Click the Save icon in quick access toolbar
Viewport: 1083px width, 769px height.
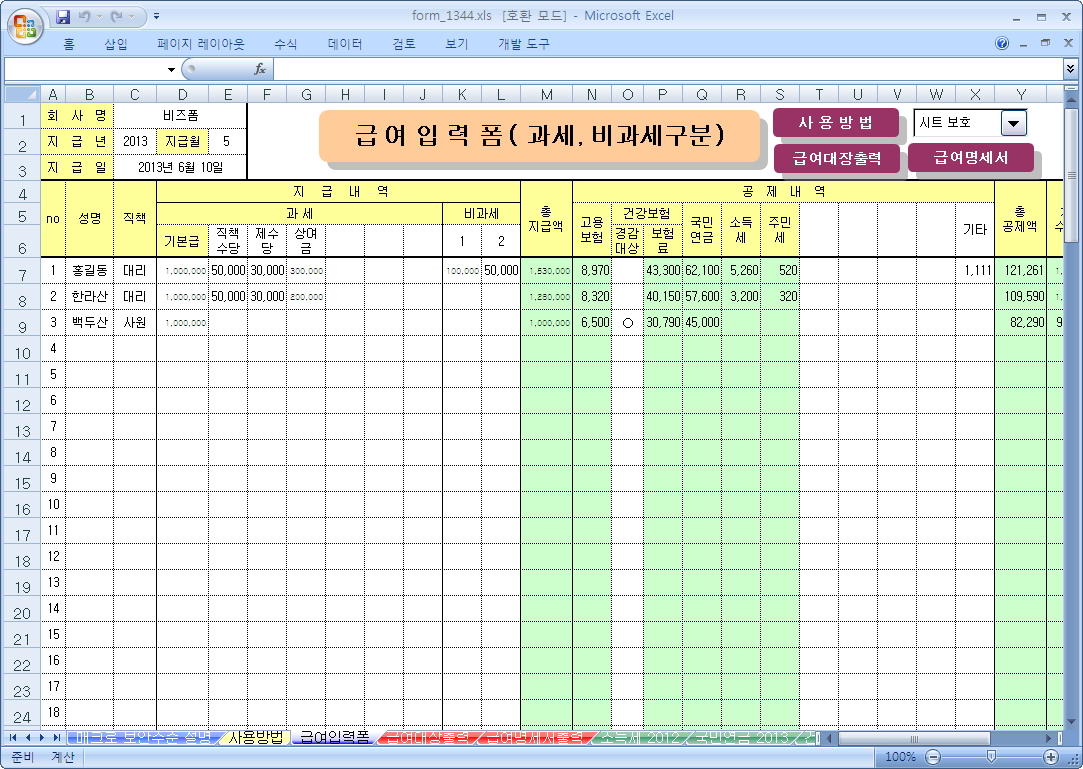(x=64, y=17)
